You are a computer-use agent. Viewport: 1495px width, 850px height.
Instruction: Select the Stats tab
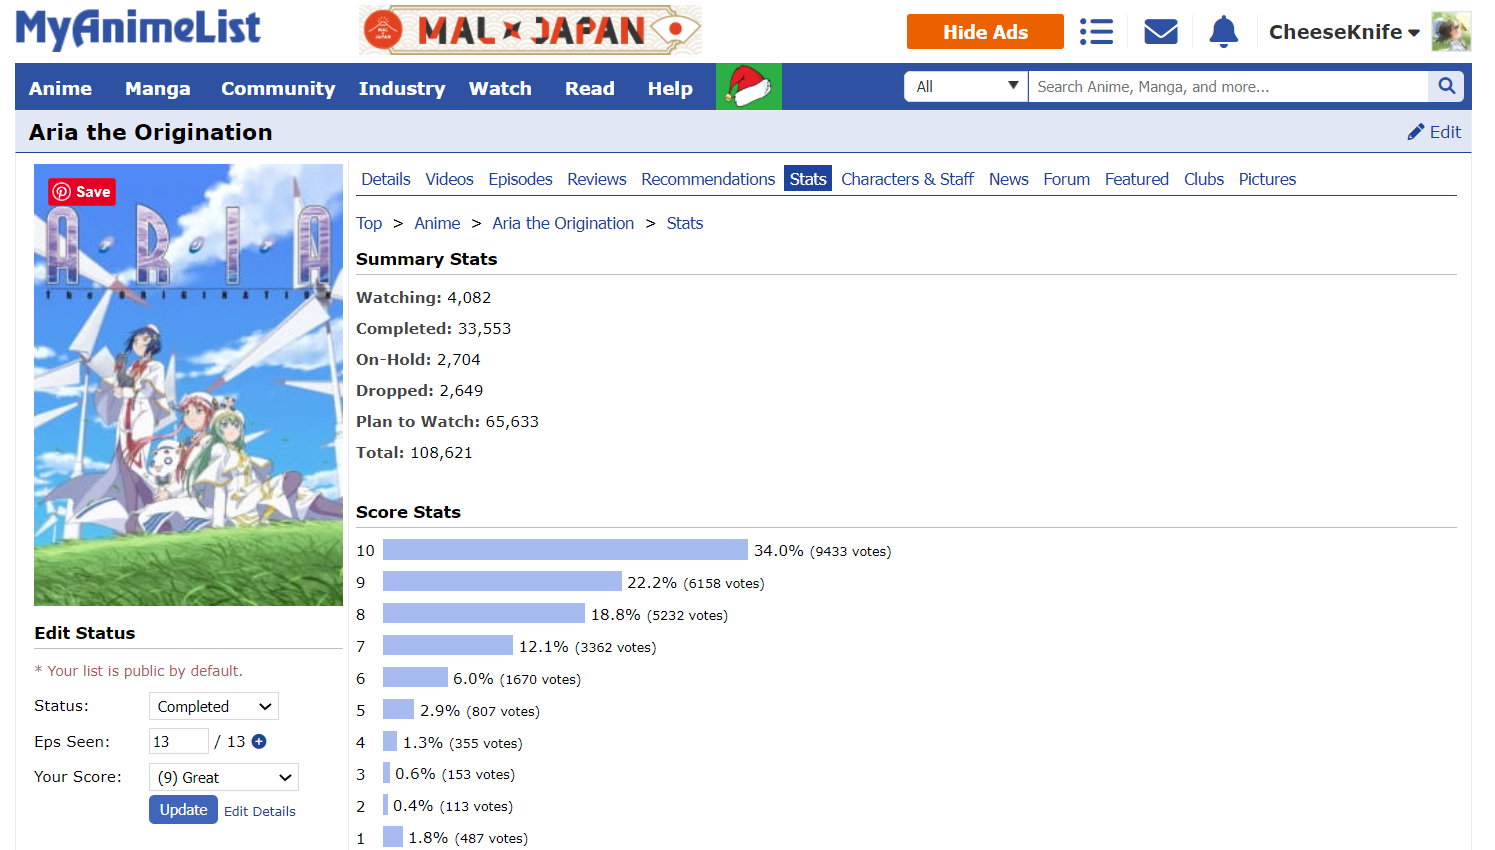pos(808,179)
